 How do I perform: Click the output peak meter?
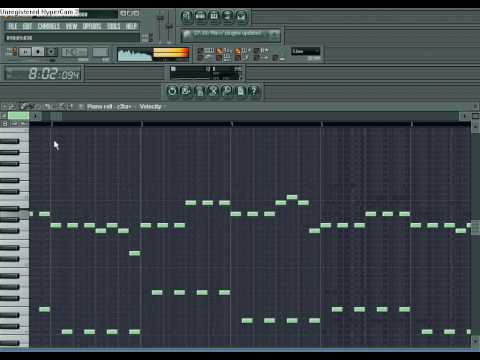171,54
